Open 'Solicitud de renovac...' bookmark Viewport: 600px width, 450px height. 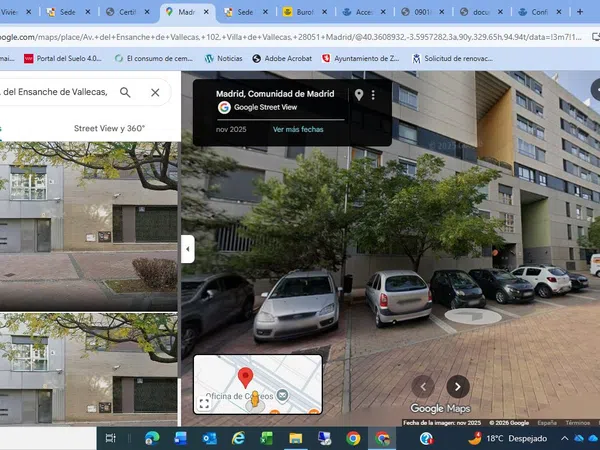pos(452,59)
